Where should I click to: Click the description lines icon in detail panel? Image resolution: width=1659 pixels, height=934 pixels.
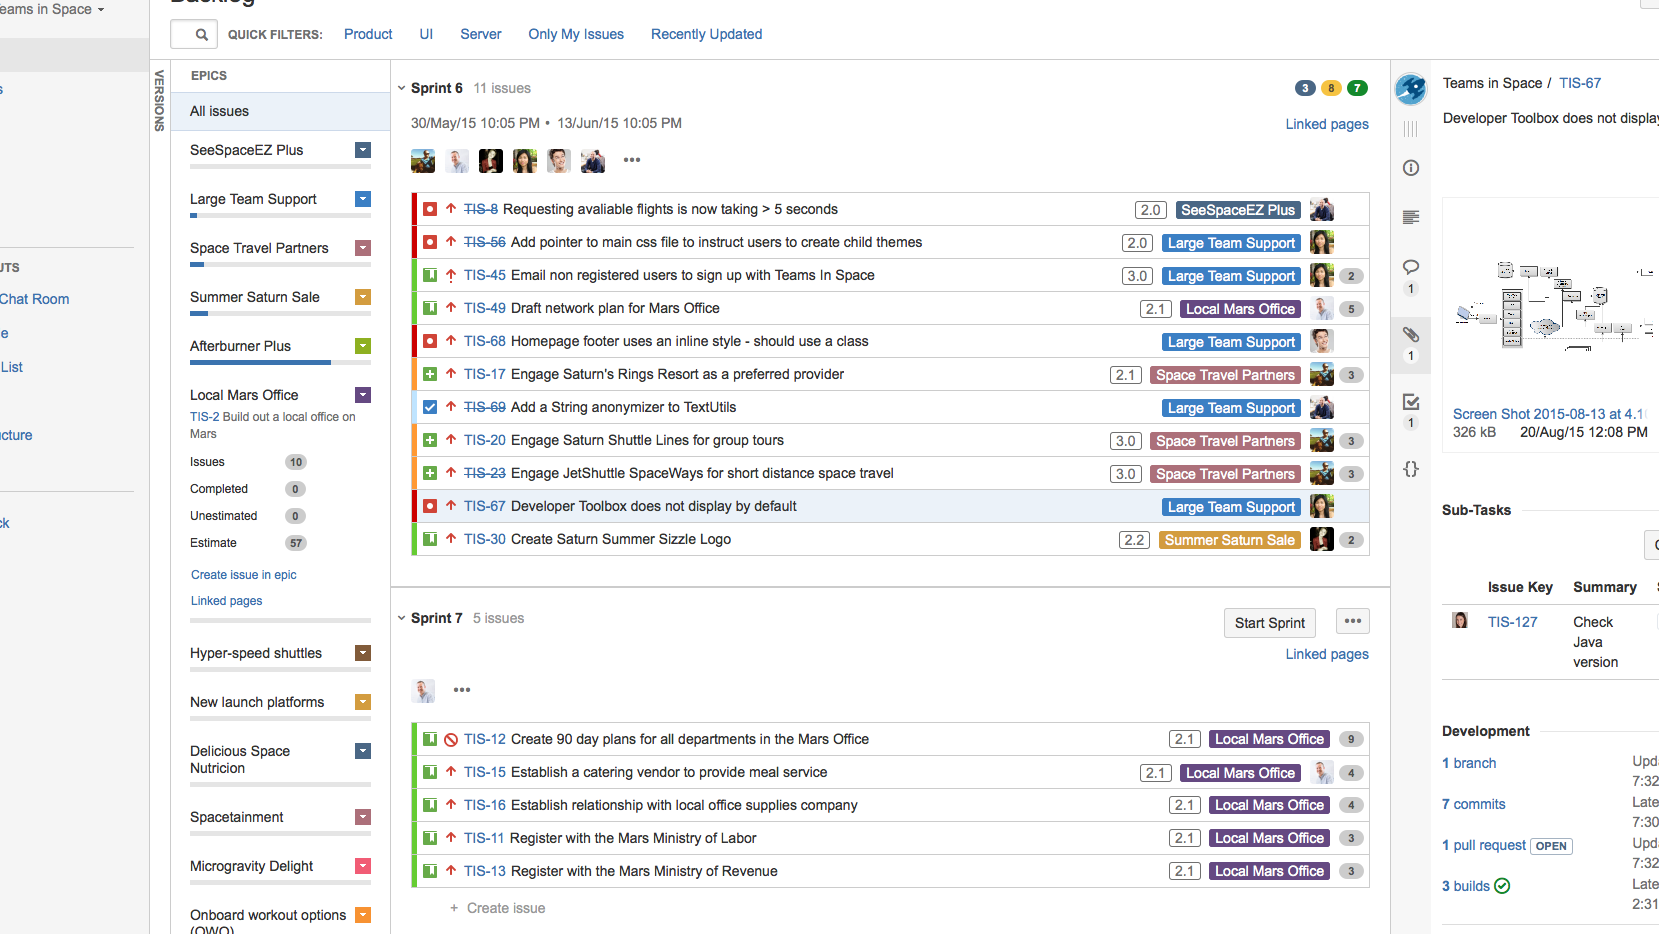pyautogui.click(x=1411, y=217)
